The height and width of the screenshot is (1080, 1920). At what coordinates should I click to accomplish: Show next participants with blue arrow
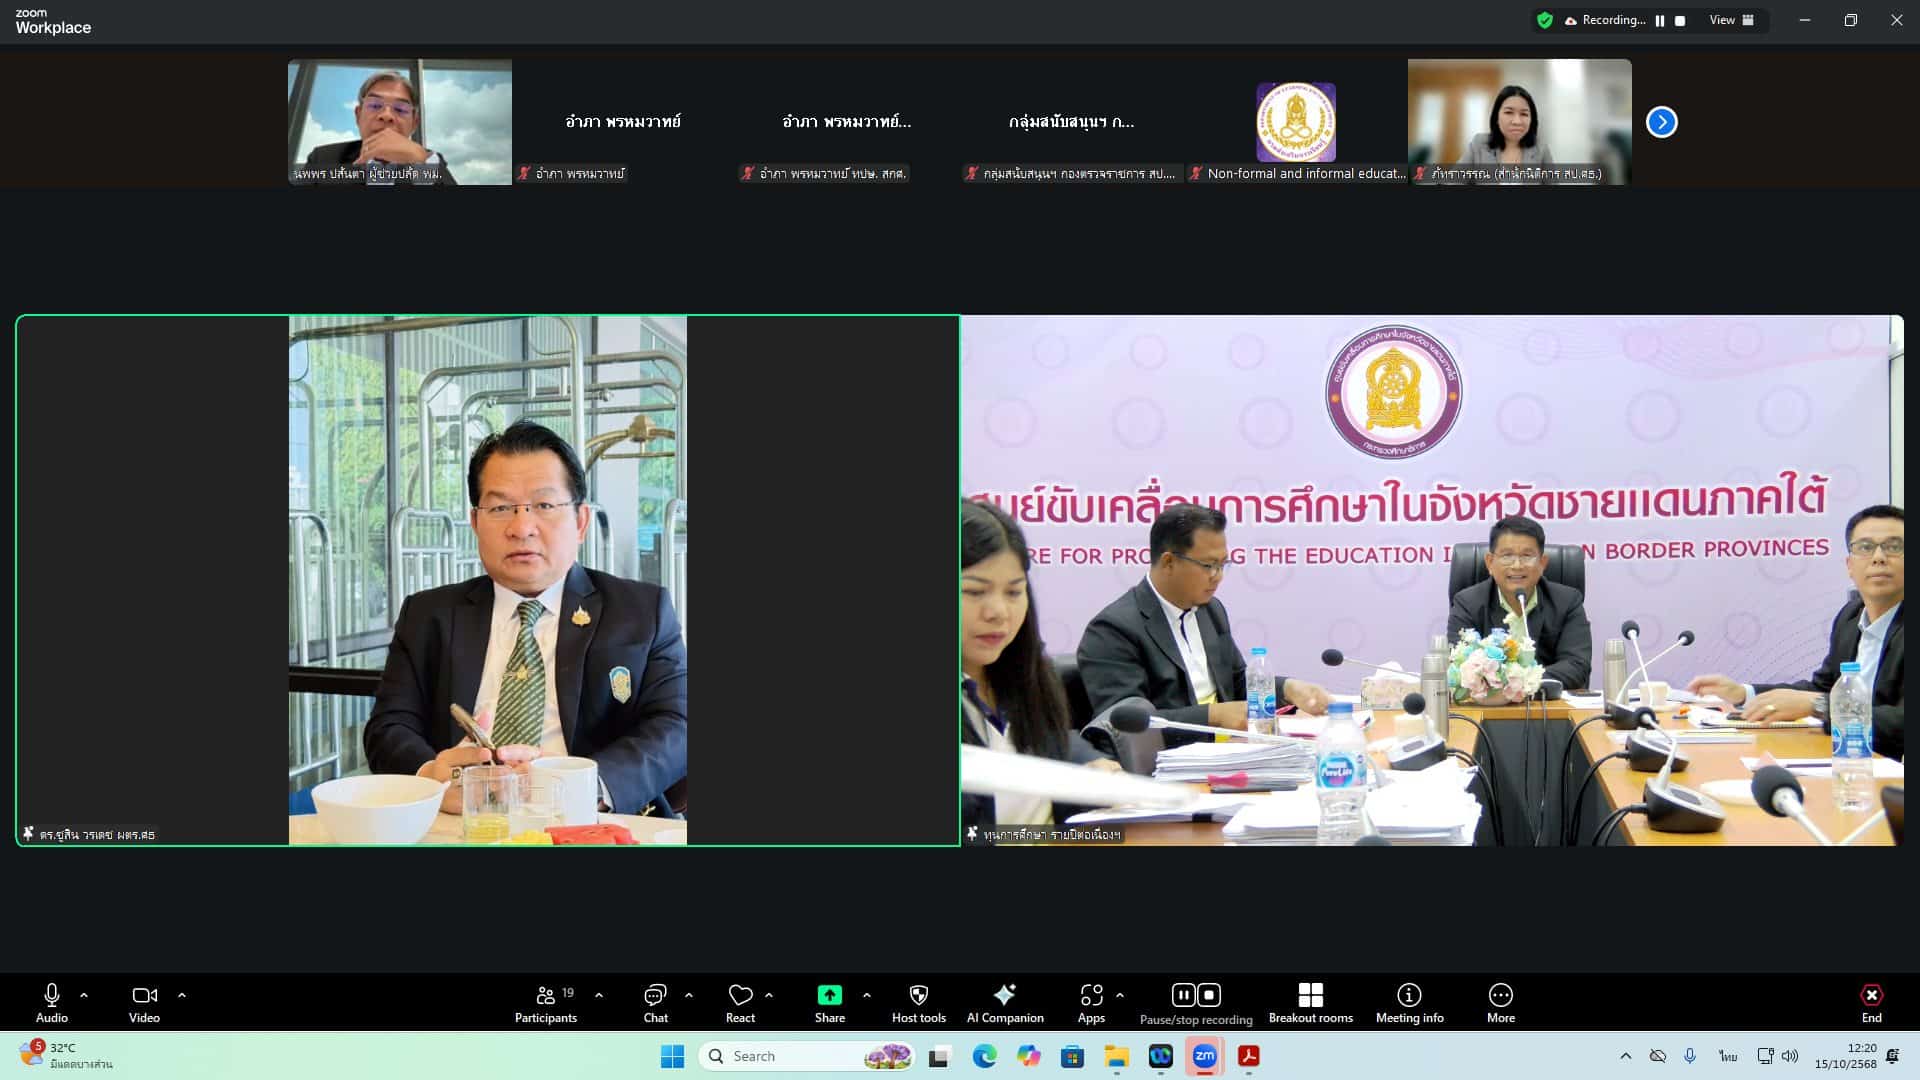point(1661,122)
